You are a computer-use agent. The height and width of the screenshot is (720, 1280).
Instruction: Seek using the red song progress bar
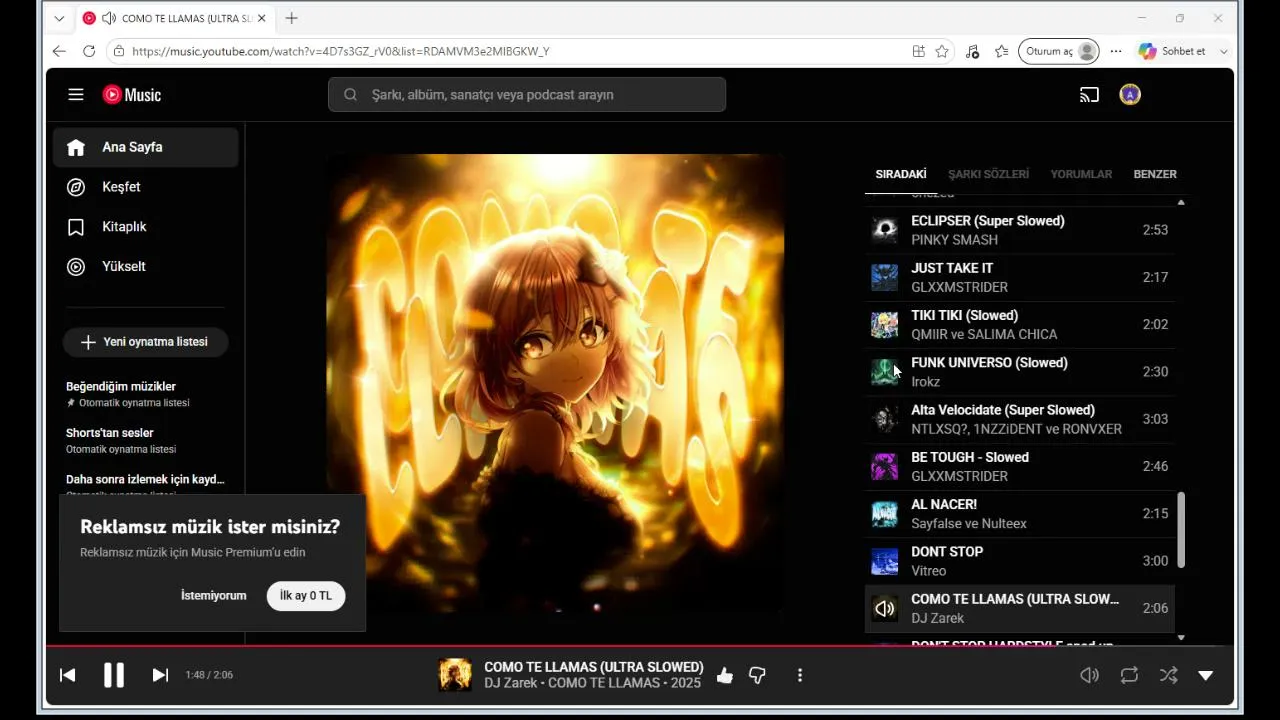640,646
